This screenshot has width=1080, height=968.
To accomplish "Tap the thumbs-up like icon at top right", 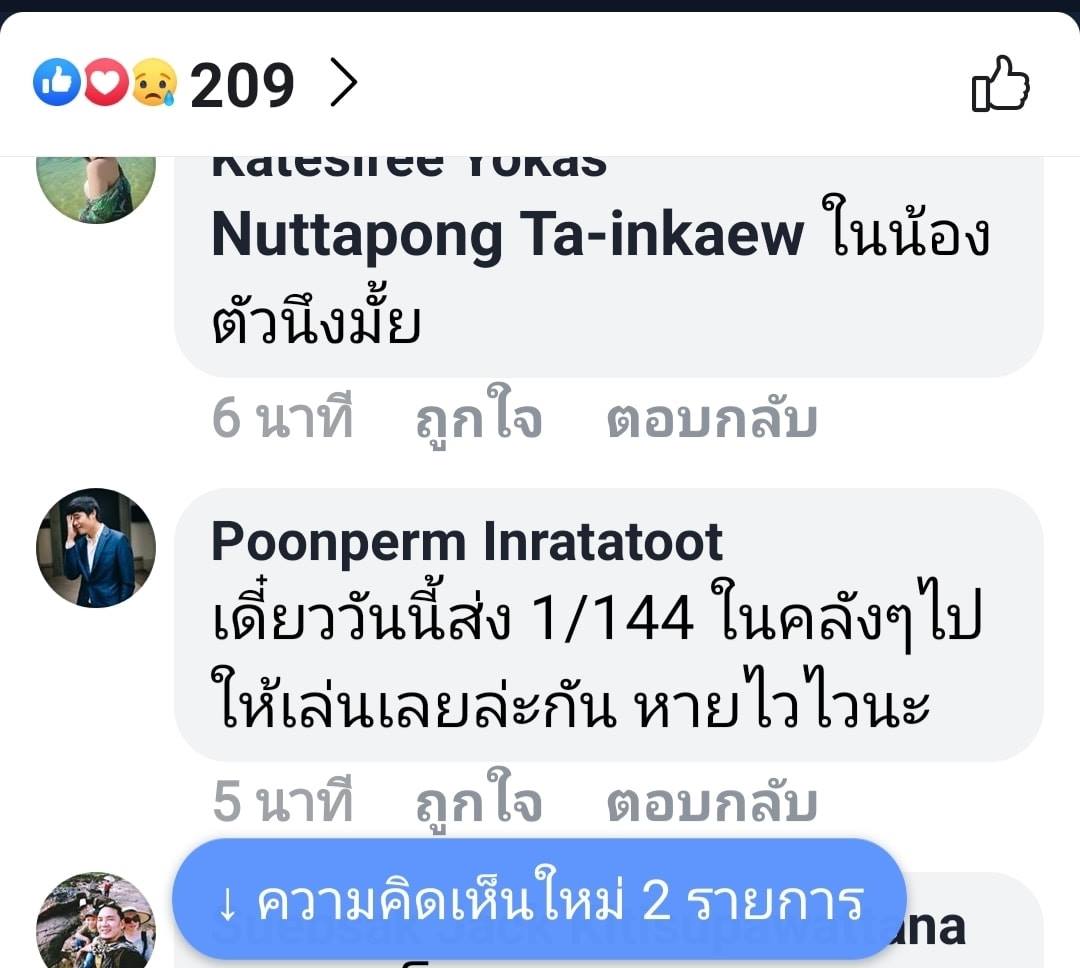I will (1000, 83).
